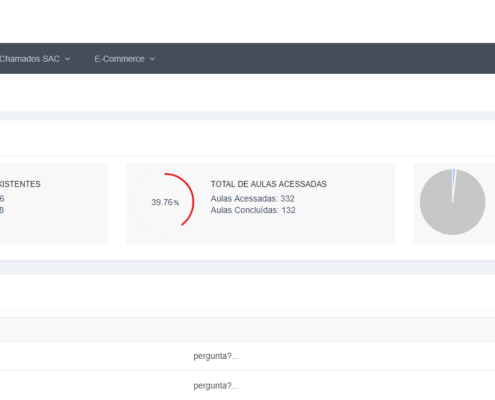
Task: Click the number 8 in the XISTENTES card
Action: 2,210
